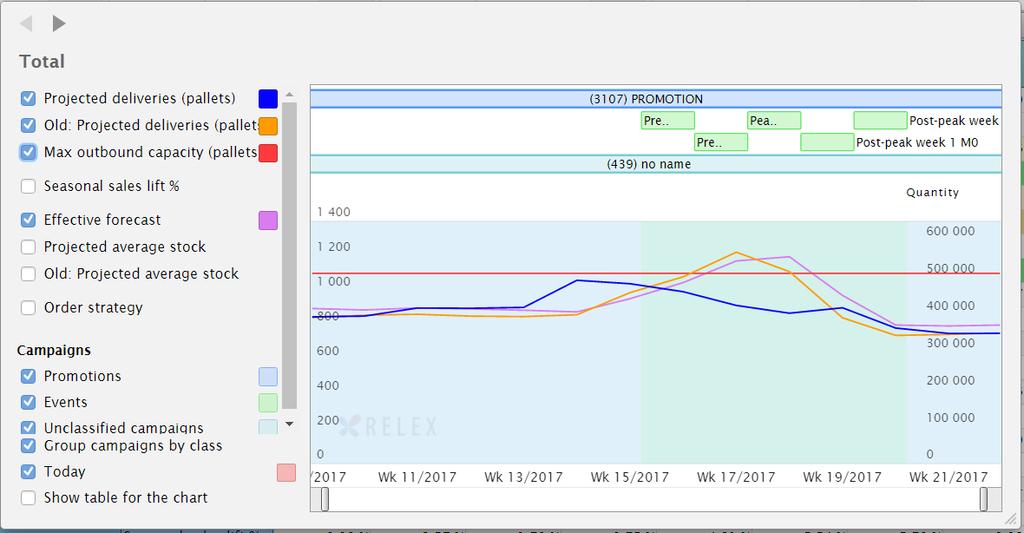Open blue Projected deliveries color swatch
Image resolution: width=1024 pixels, height=533 pixels.
point(268,99)
